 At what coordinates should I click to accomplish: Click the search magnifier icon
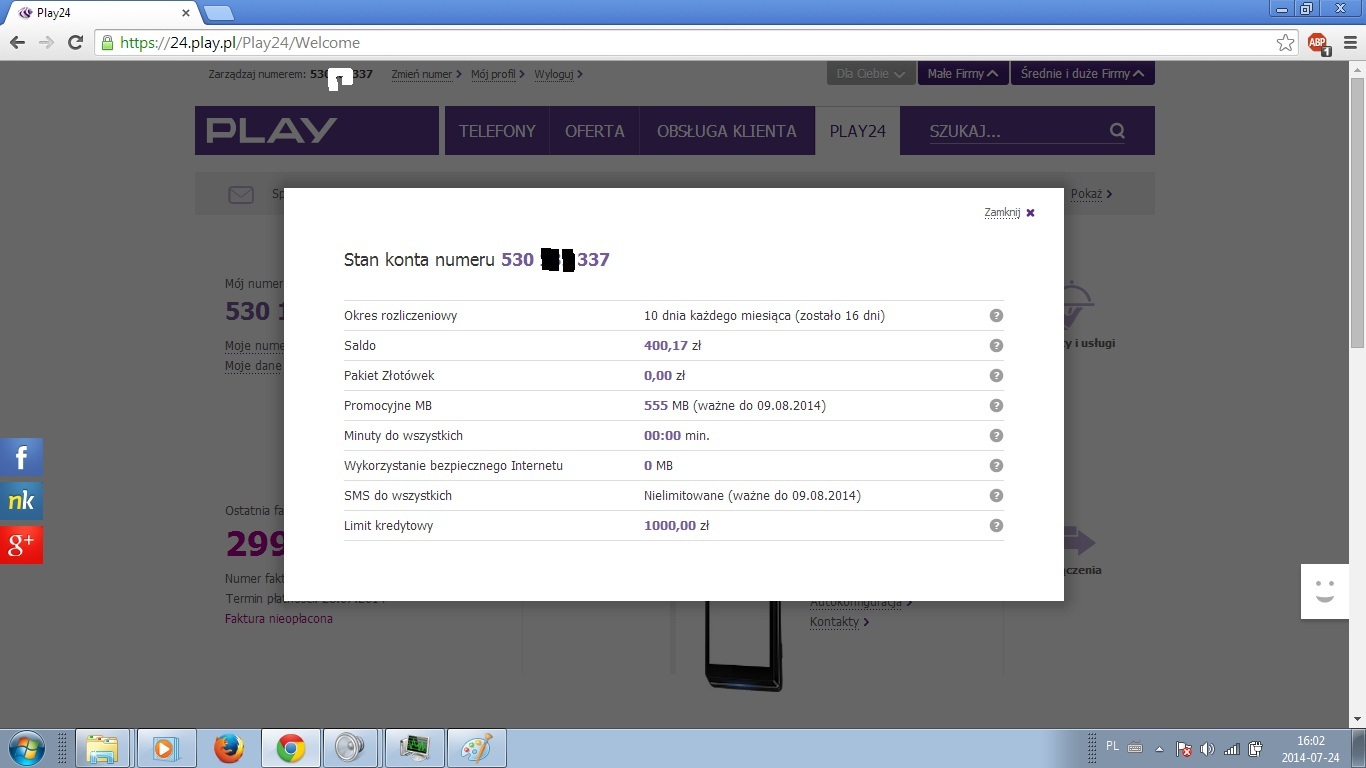pos(1117,131)
